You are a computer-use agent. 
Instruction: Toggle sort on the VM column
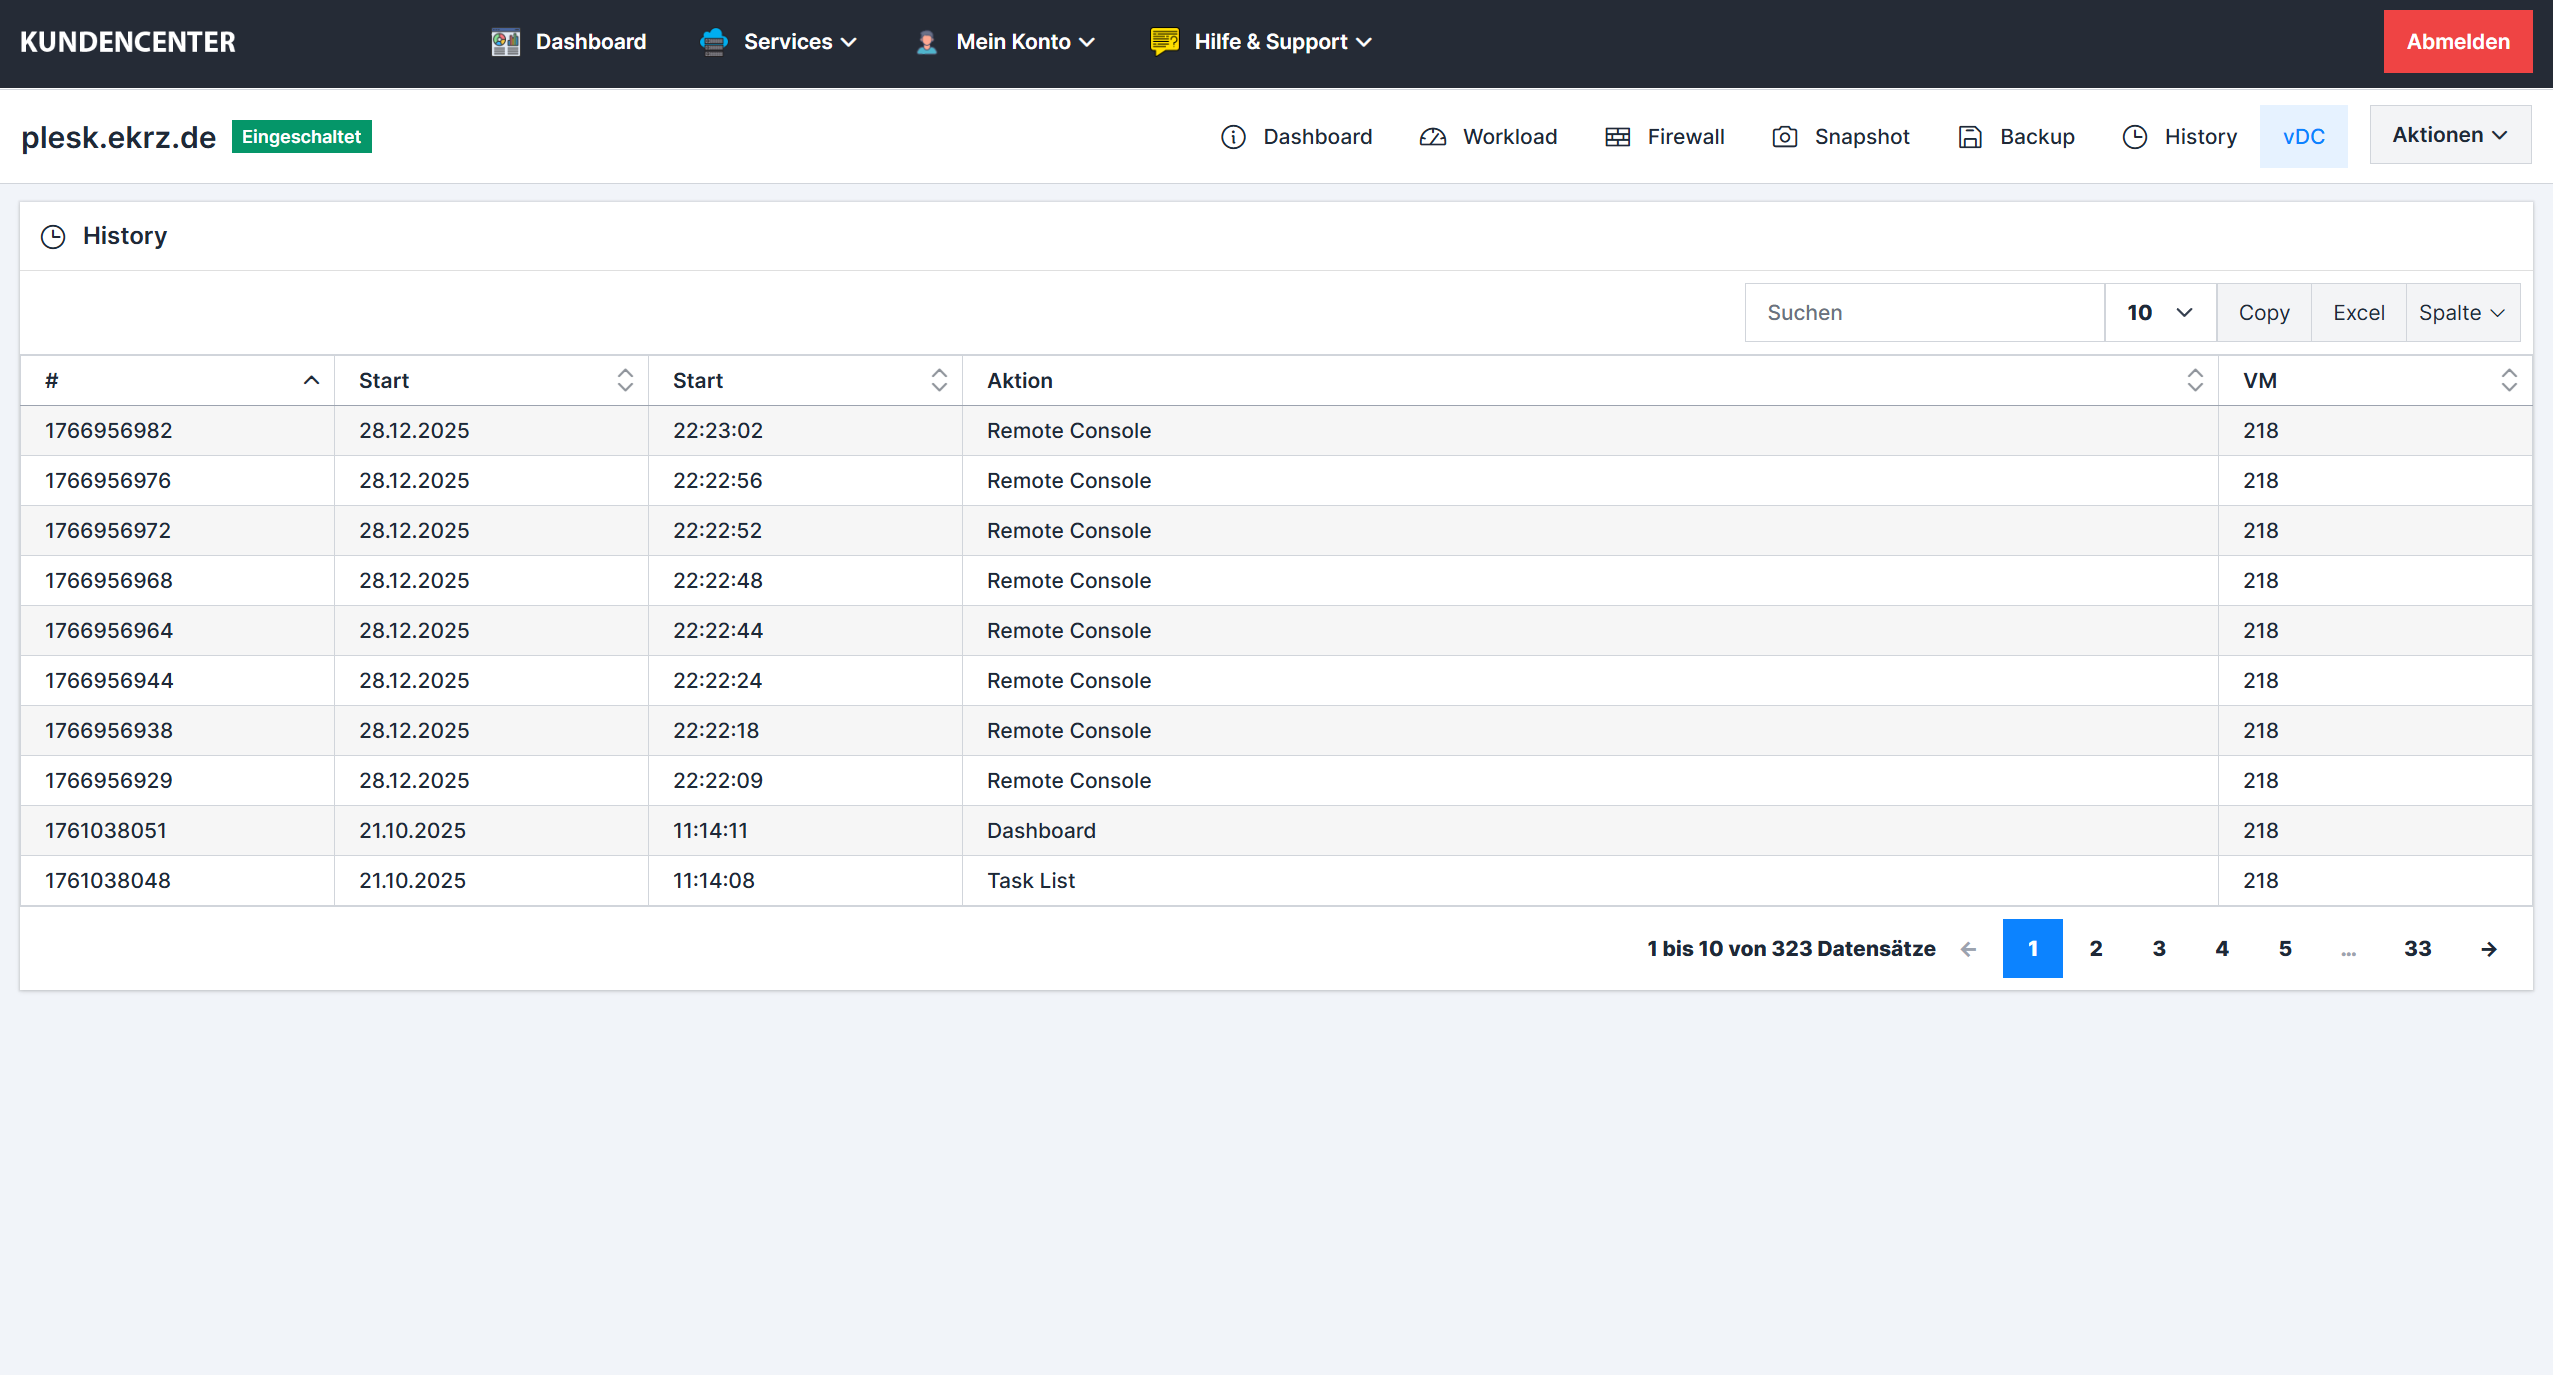pyautogui.click(x=2508, y=380)
